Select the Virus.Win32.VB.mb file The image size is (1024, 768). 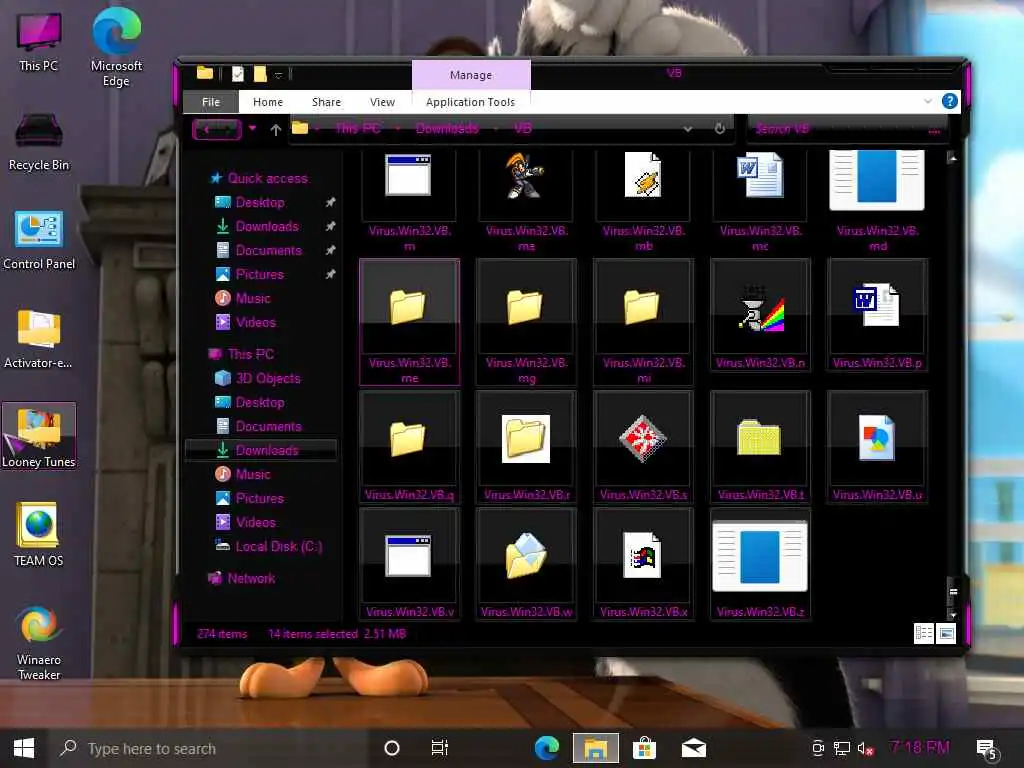tap(643, 201)
